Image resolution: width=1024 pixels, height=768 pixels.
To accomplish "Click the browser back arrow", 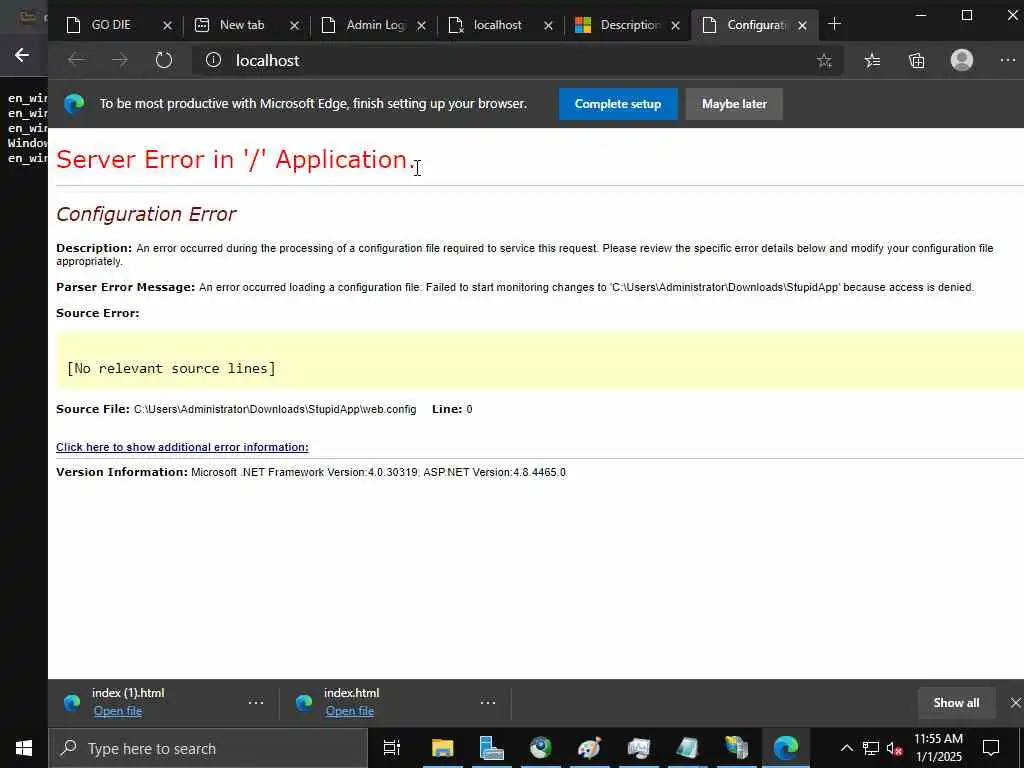I will (x=76, y=60).
